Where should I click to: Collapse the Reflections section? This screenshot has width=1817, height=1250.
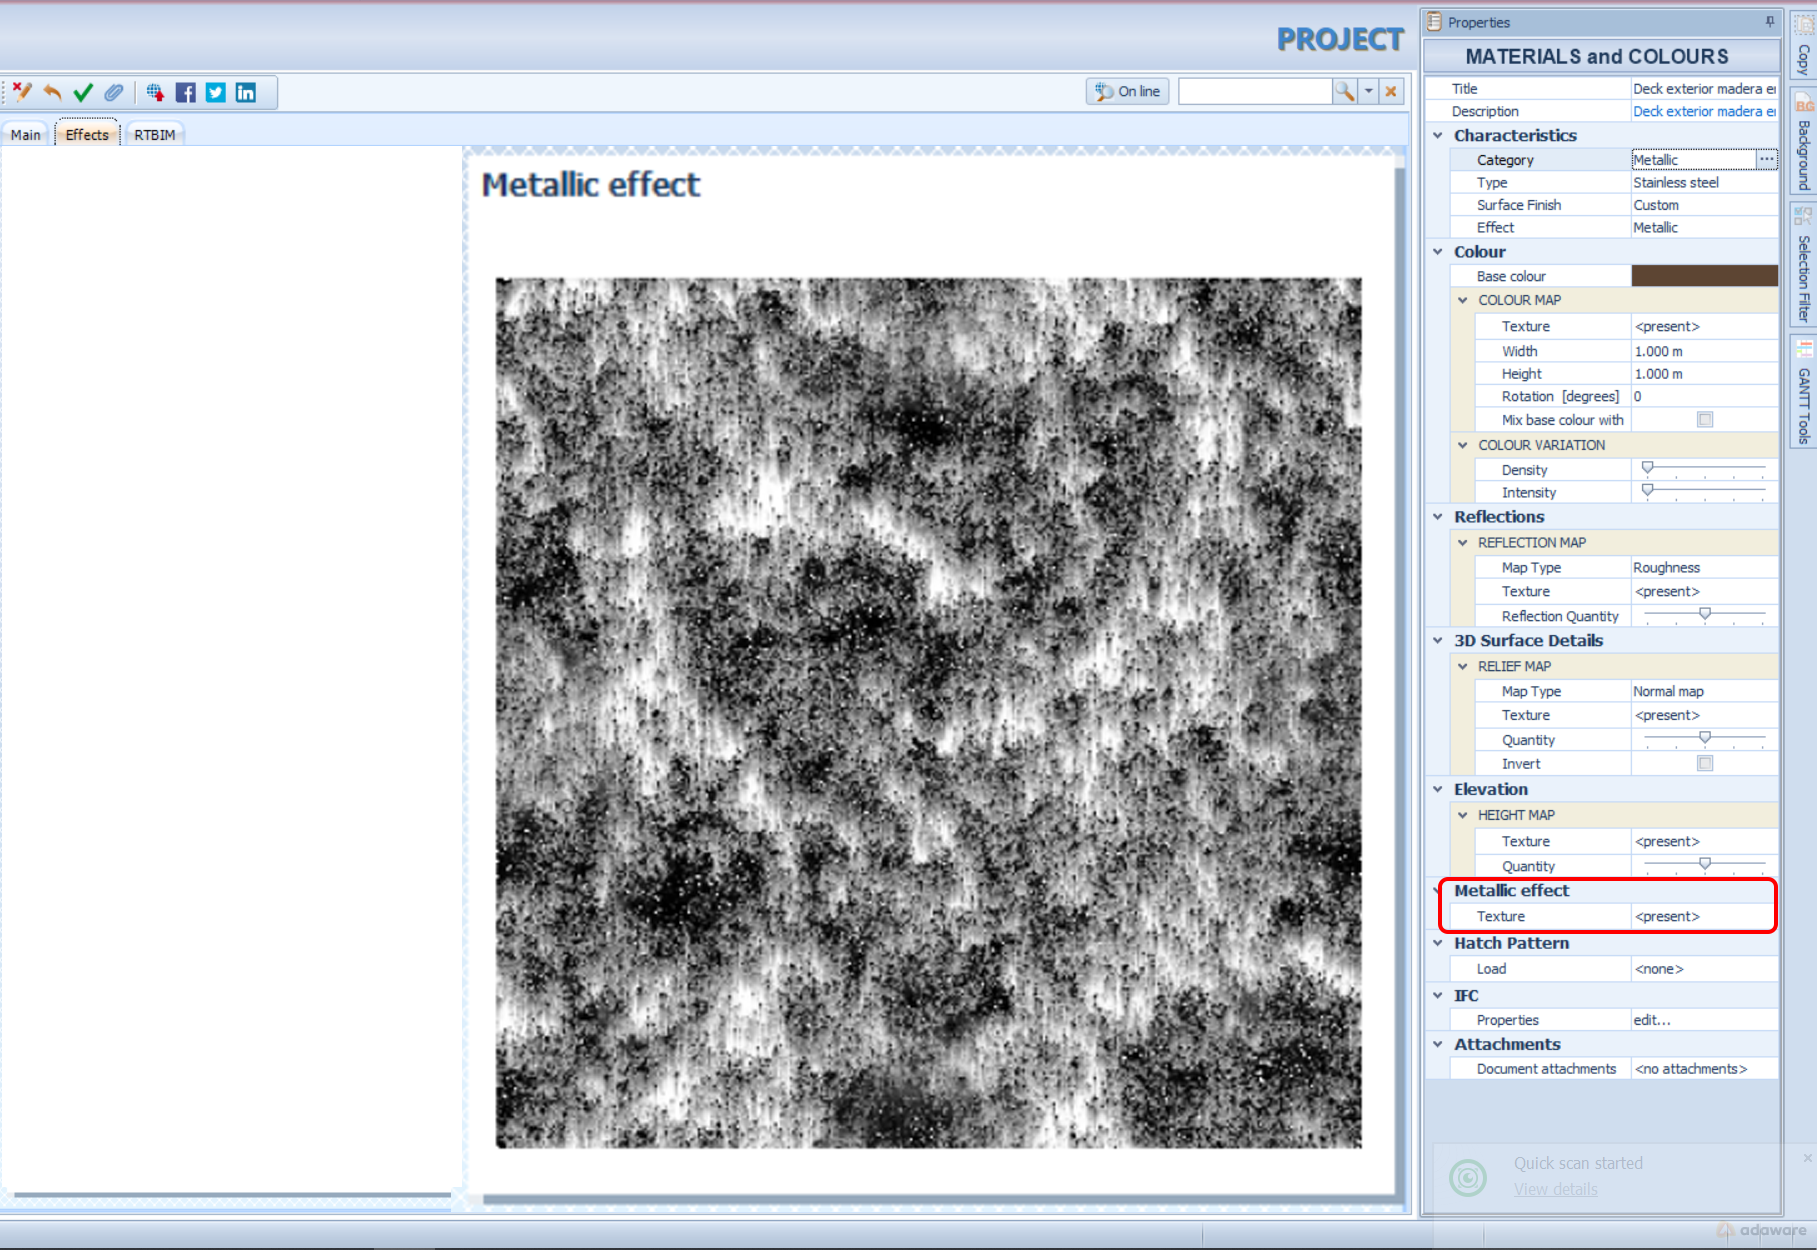(x=1438, y=517)
